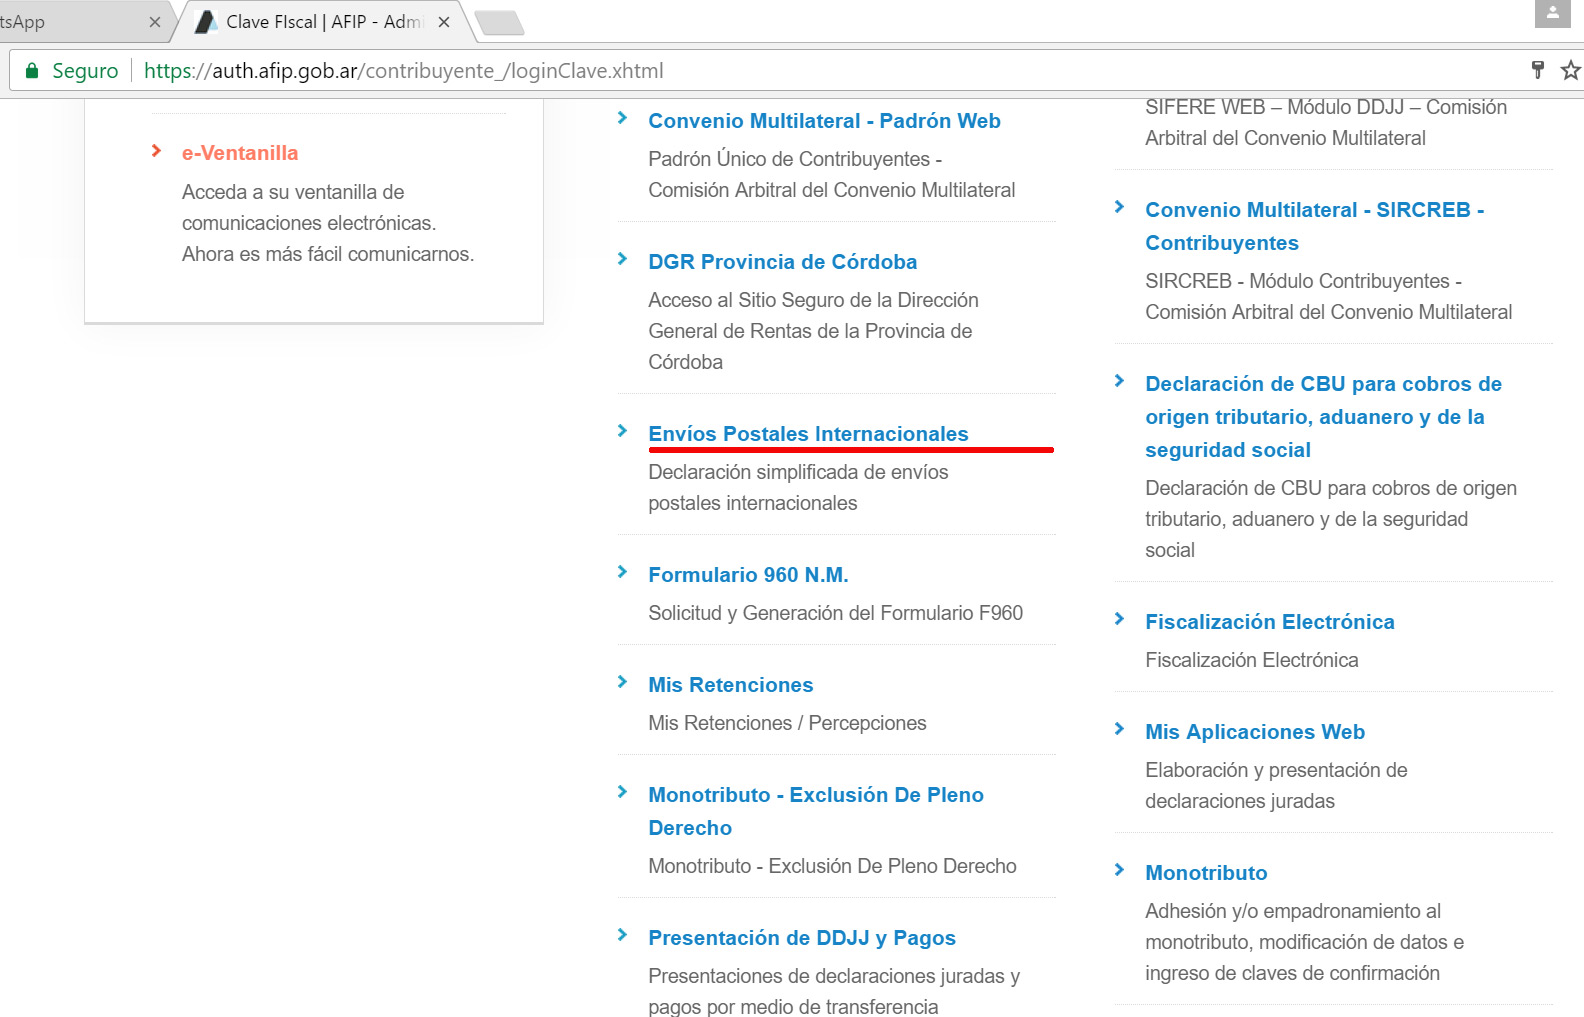The image size is (1584, 1017).
Task: Close the Clave Fiscal AFIP tab
Action: 444,22
